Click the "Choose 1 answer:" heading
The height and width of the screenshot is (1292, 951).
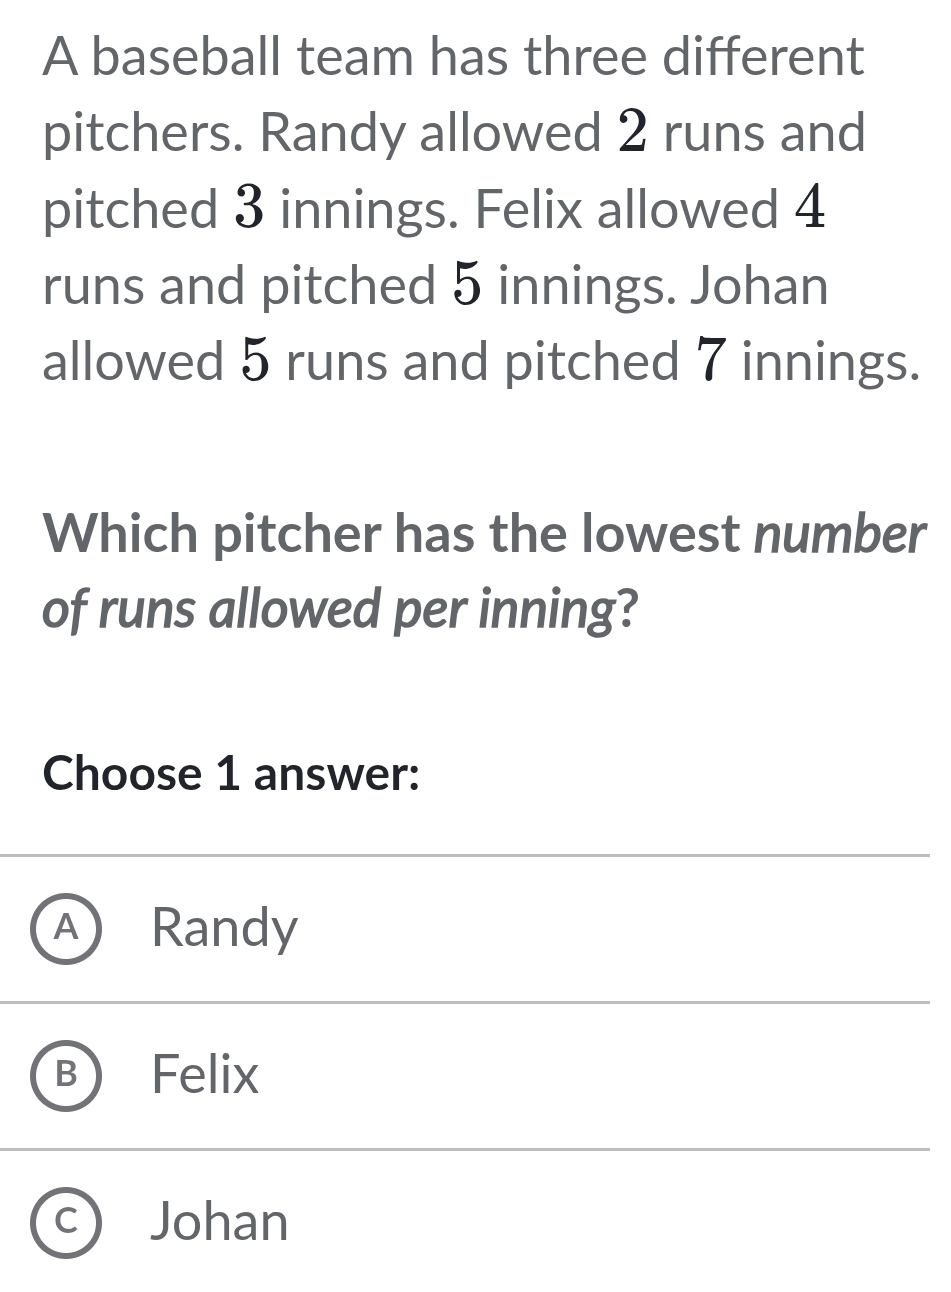point(231,773)
